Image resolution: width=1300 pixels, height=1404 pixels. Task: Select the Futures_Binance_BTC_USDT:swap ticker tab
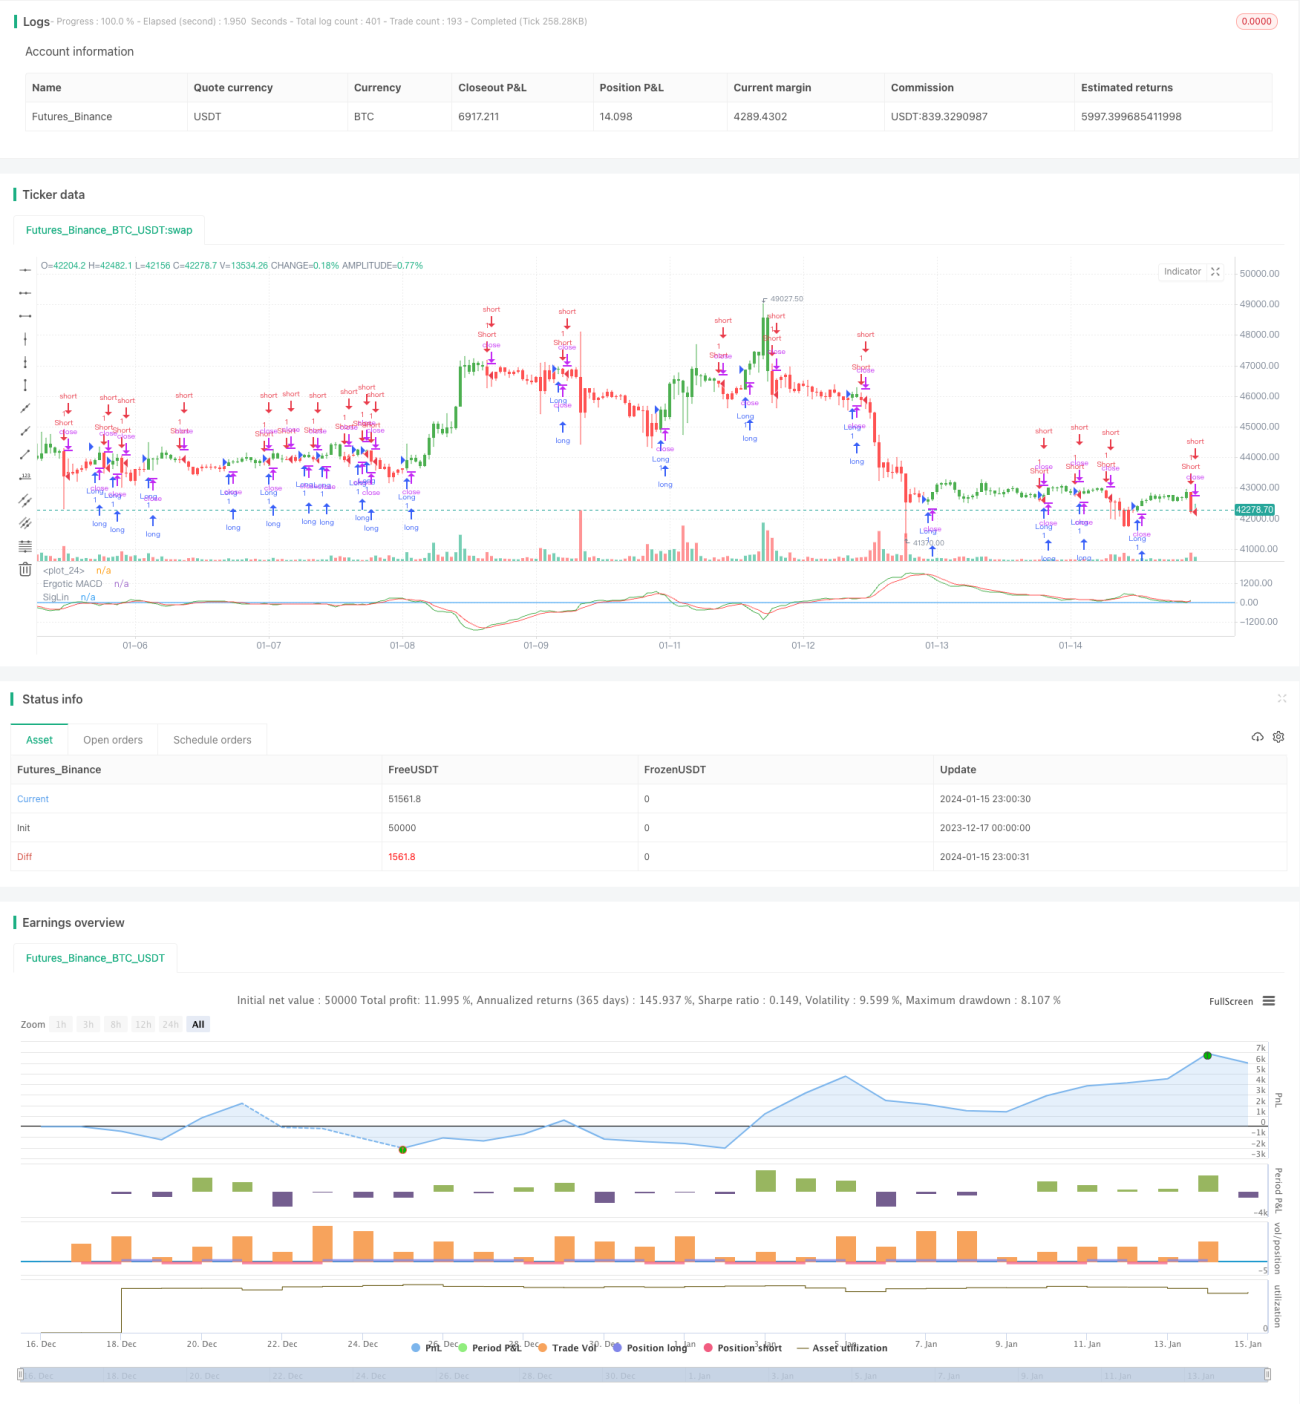click(109, 230)
